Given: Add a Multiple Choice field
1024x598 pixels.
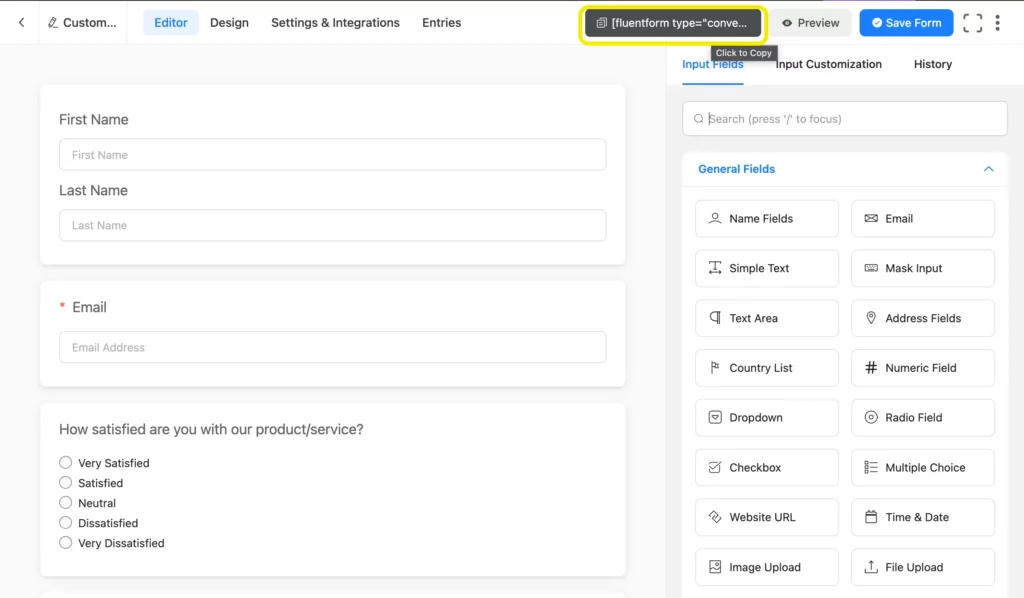Looking at the screenshot, I should coord(923,467).
